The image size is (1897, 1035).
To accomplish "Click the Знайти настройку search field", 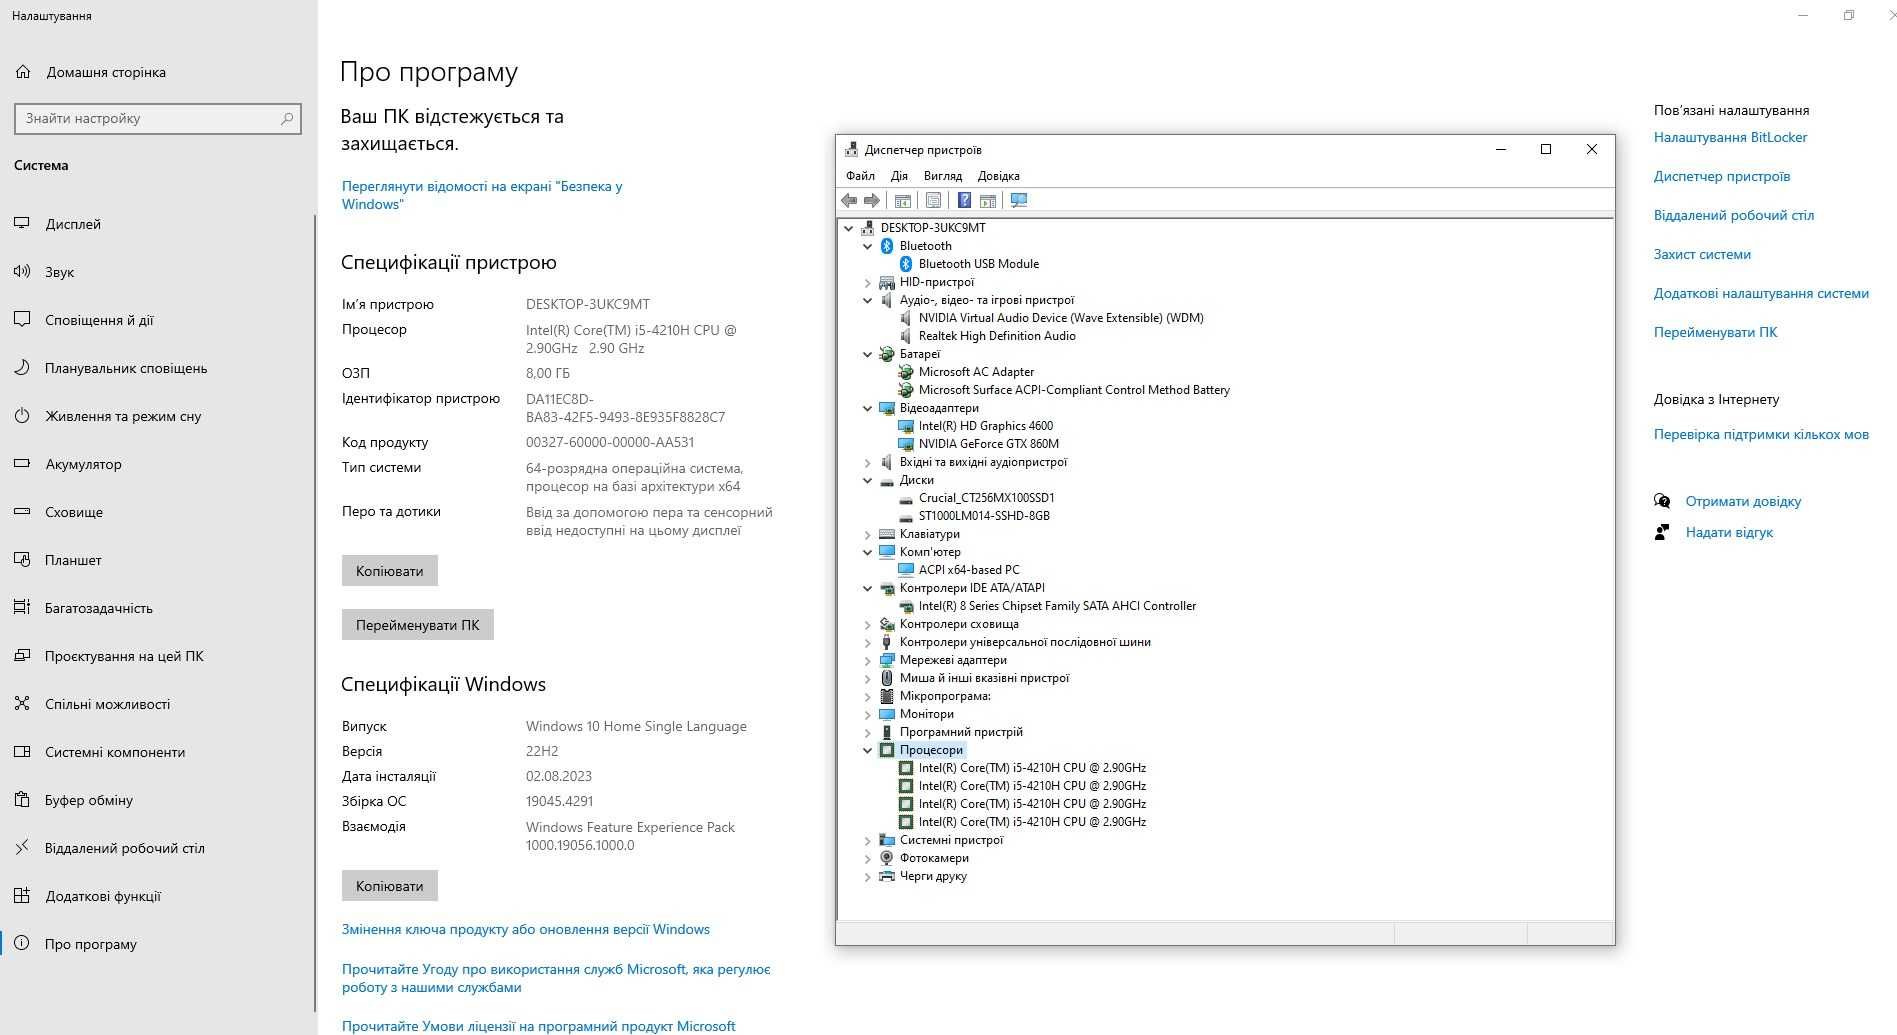I will click(x=158, y=118).
